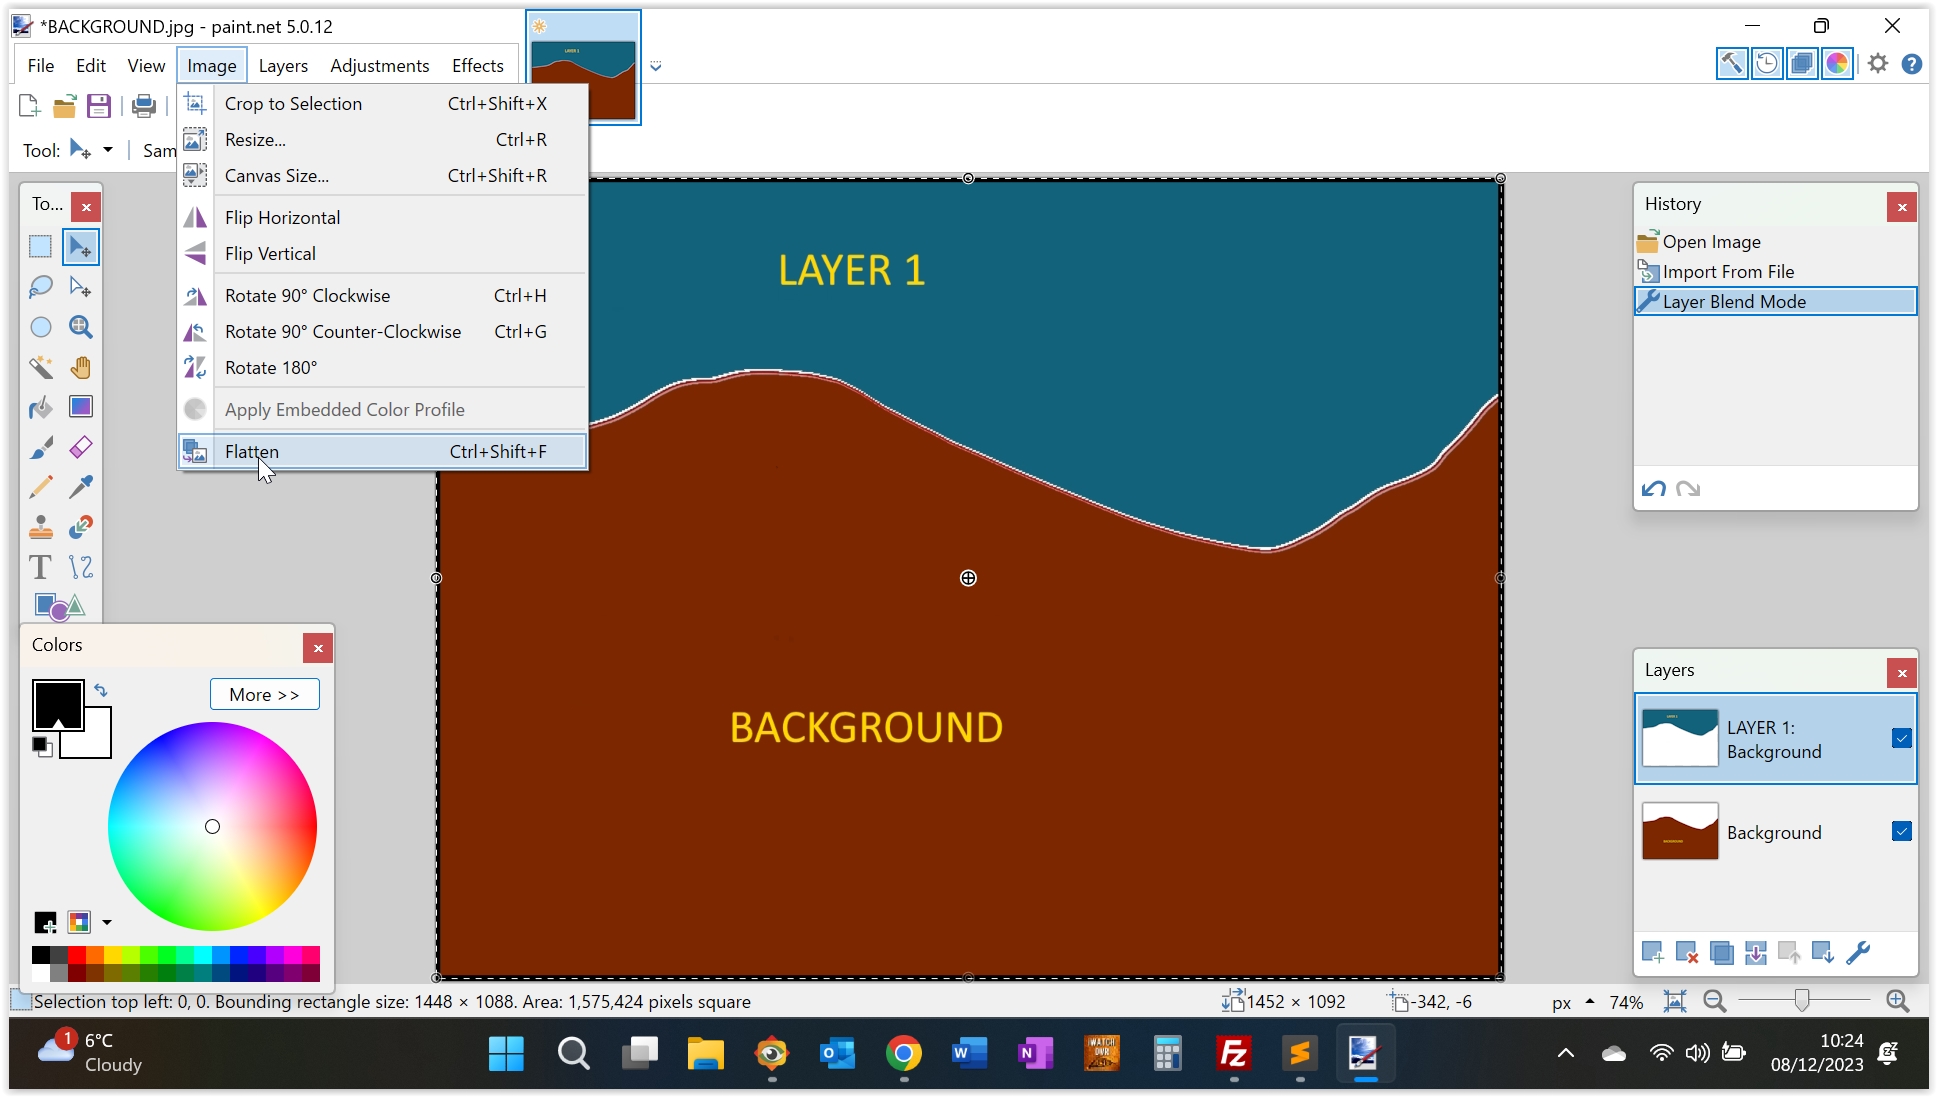Viewport: 1937px width, 1097px height.
Task: Merge LAYER 1 down using the merge icon
Action: (1755, 953)
